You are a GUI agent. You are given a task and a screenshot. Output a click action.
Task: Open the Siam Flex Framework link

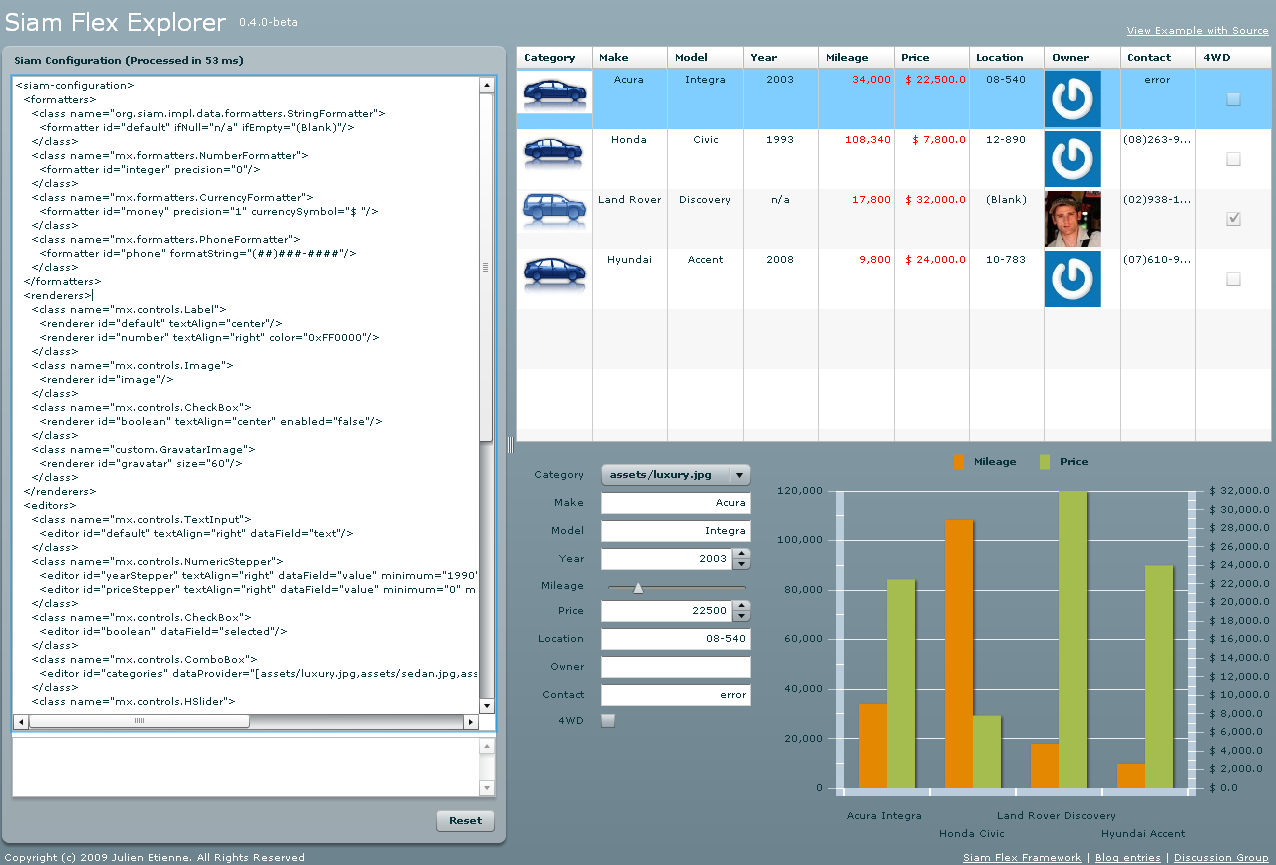[1022, 858]
